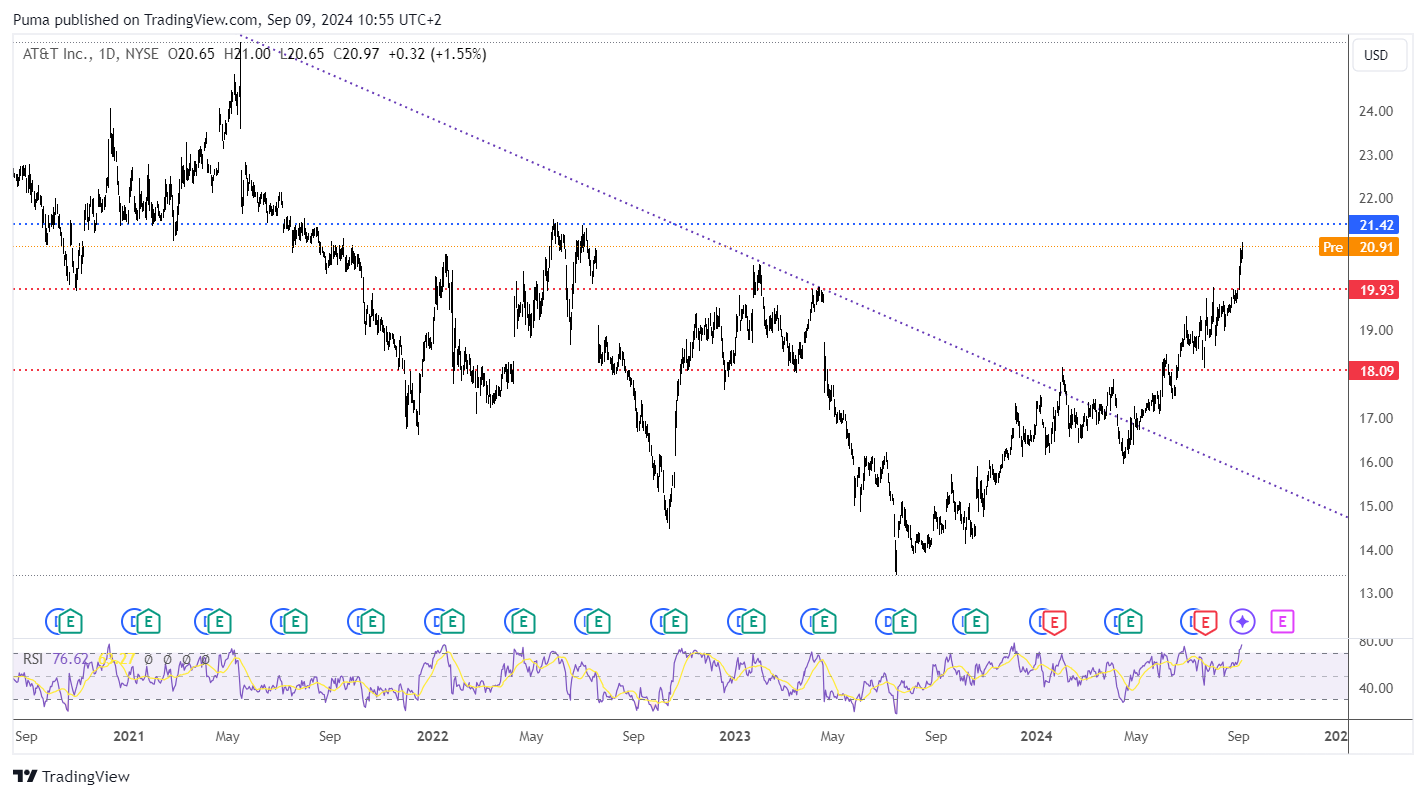Click the April 2023 earnings marker

(x=823, y=622)
